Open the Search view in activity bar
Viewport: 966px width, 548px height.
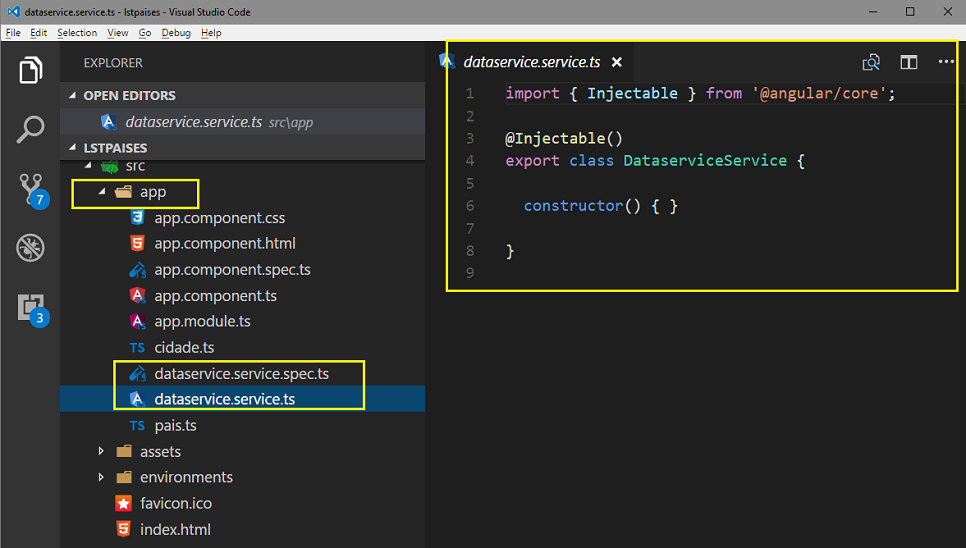(x=30, y=129)
